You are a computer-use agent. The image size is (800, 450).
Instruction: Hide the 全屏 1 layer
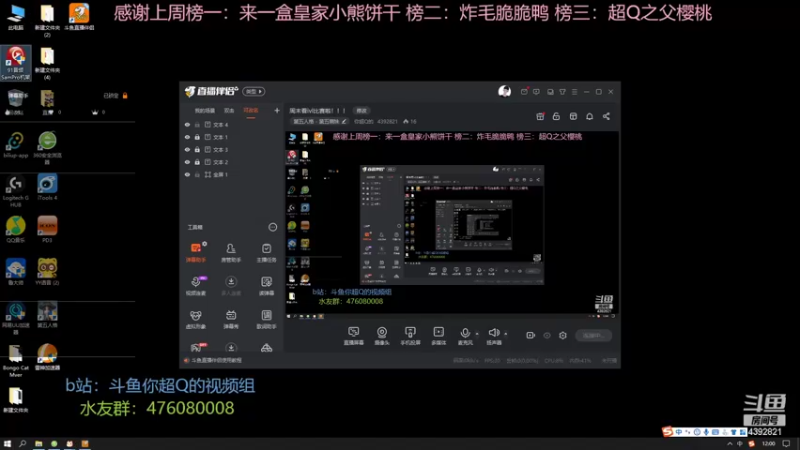(x=187, y=174)
